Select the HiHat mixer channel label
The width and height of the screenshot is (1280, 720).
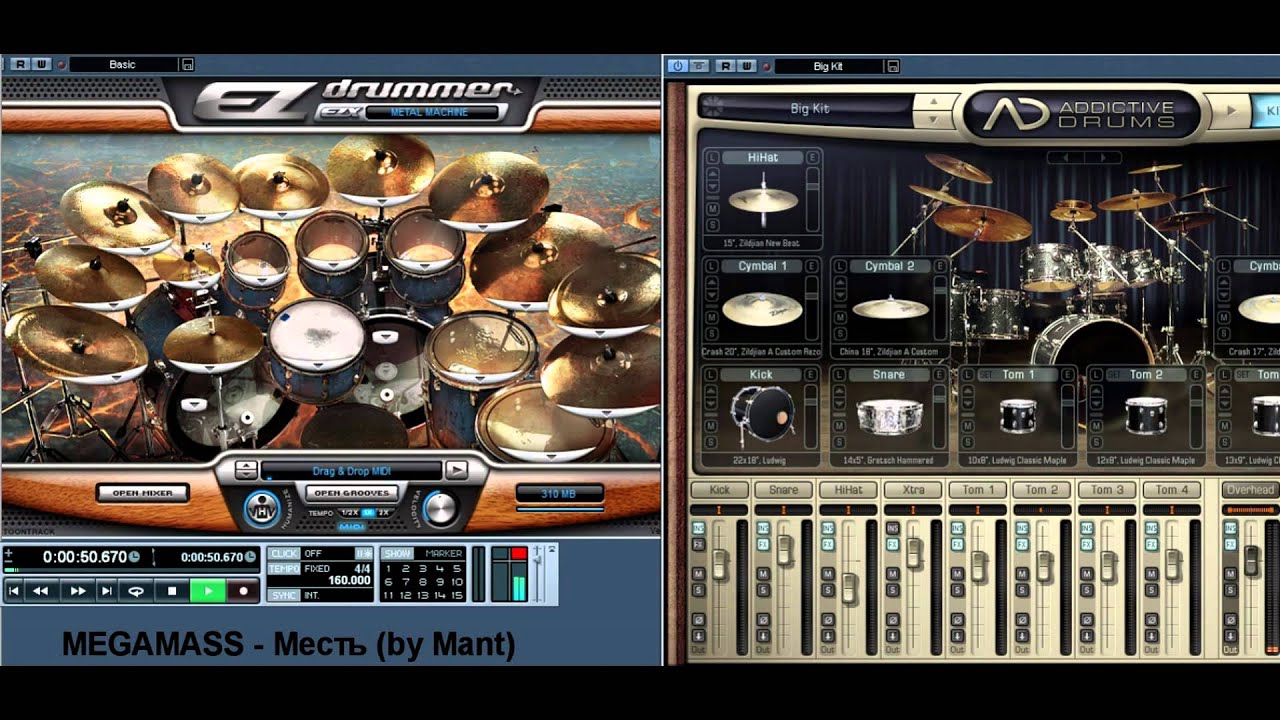[x=848, y=490]
